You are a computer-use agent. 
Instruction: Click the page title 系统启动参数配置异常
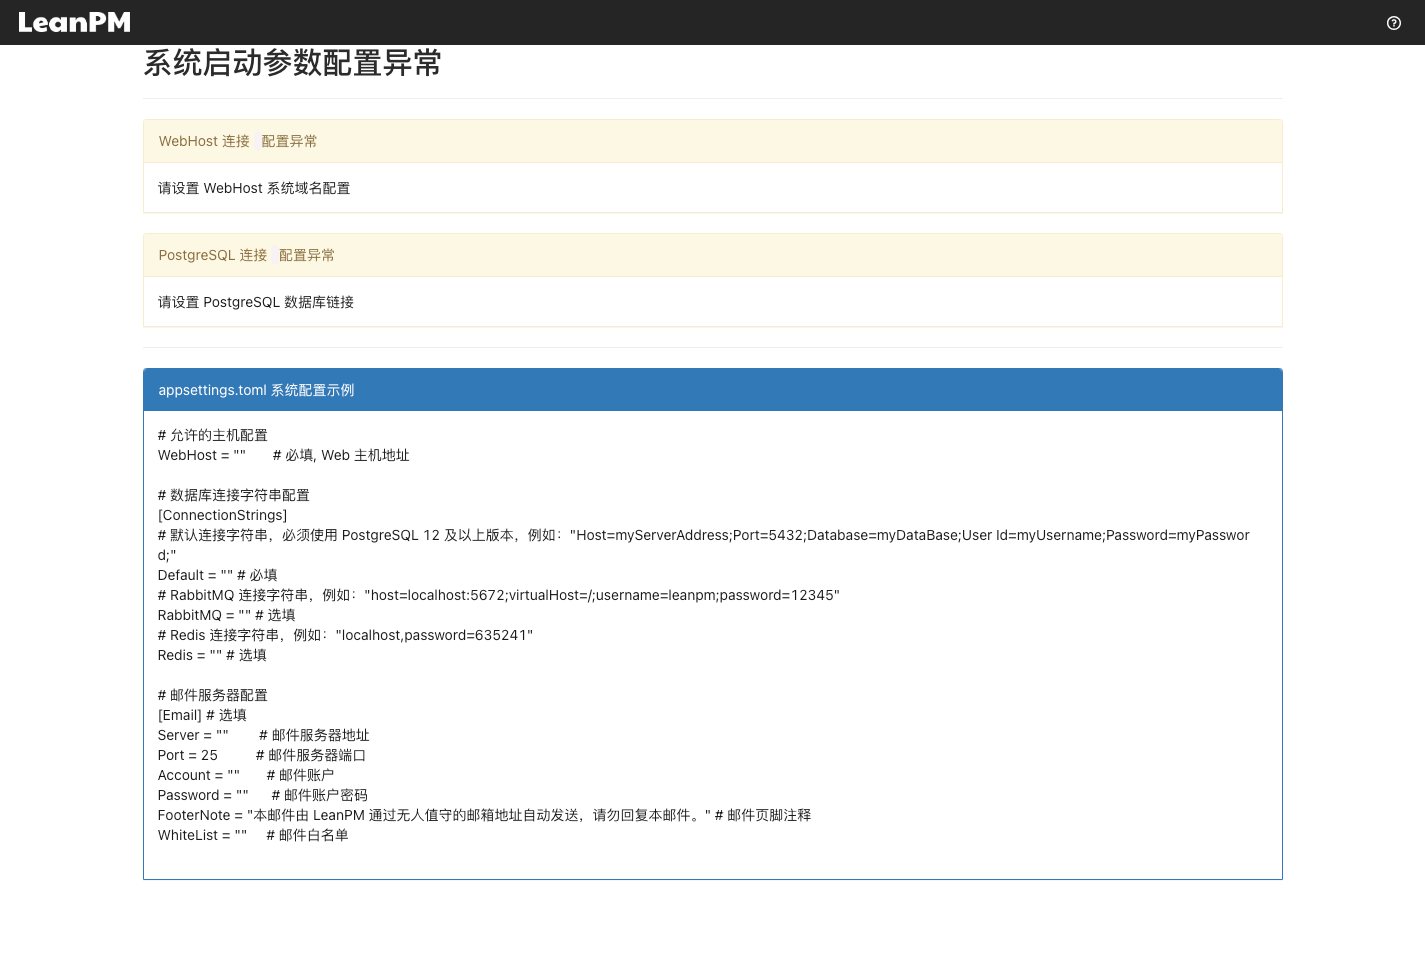tap(292, 63)
